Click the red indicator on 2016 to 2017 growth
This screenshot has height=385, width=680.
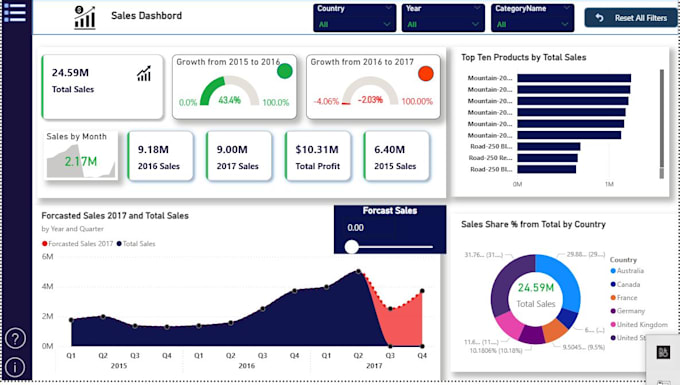pyautogui.click(x=426, y=74)
